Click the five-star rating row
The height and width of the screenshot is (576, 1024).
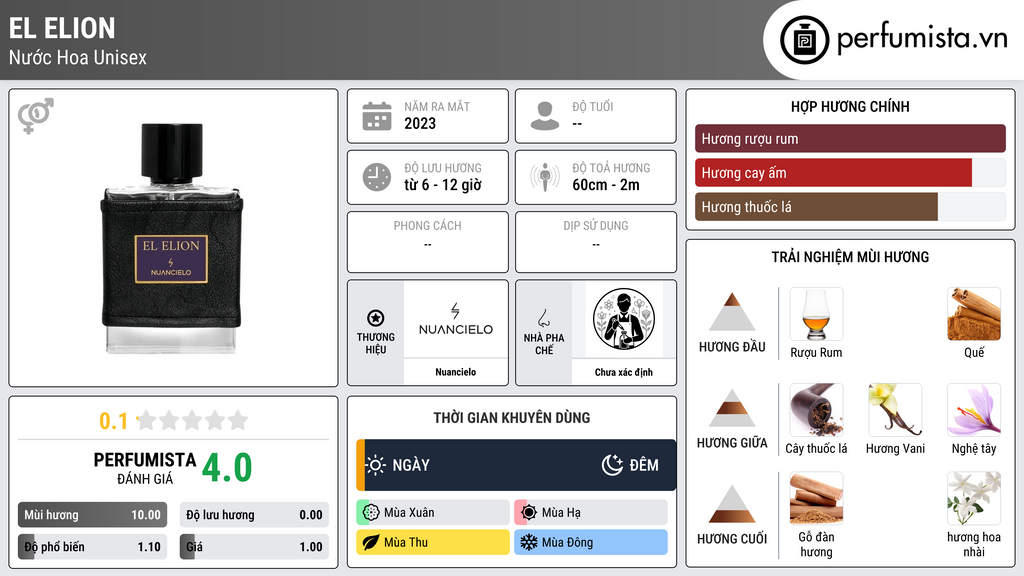click(x=192, y=420)
